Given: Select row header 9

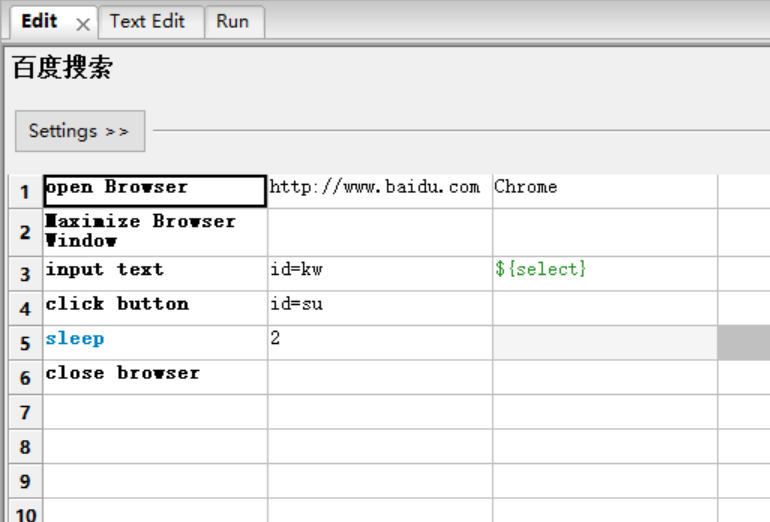Looking at the screenshot, I should pos(26,481).
